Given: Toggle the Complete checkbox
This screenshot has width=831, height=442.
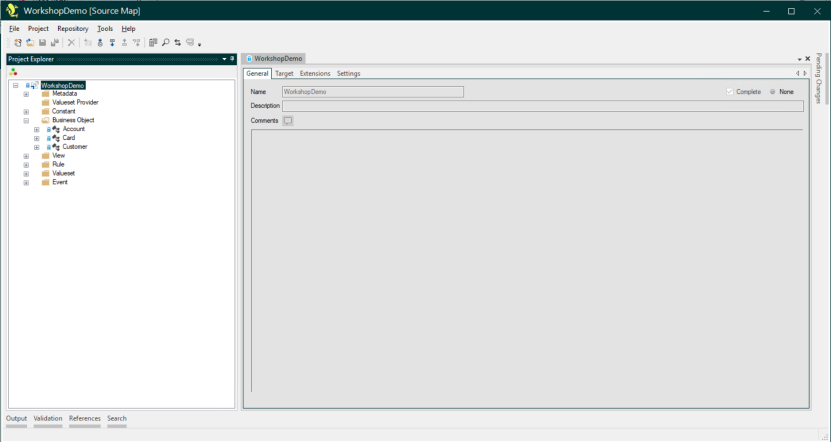Looking at the screenshot, I should coord(730,92).
